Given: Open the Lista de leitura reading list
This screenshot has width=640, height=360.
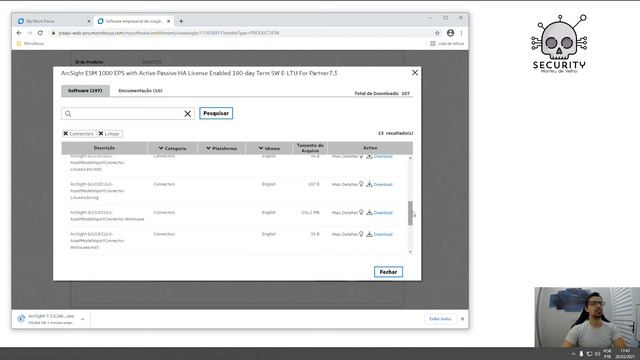Looking at the screenshot, I should click(x=447, y=43).
